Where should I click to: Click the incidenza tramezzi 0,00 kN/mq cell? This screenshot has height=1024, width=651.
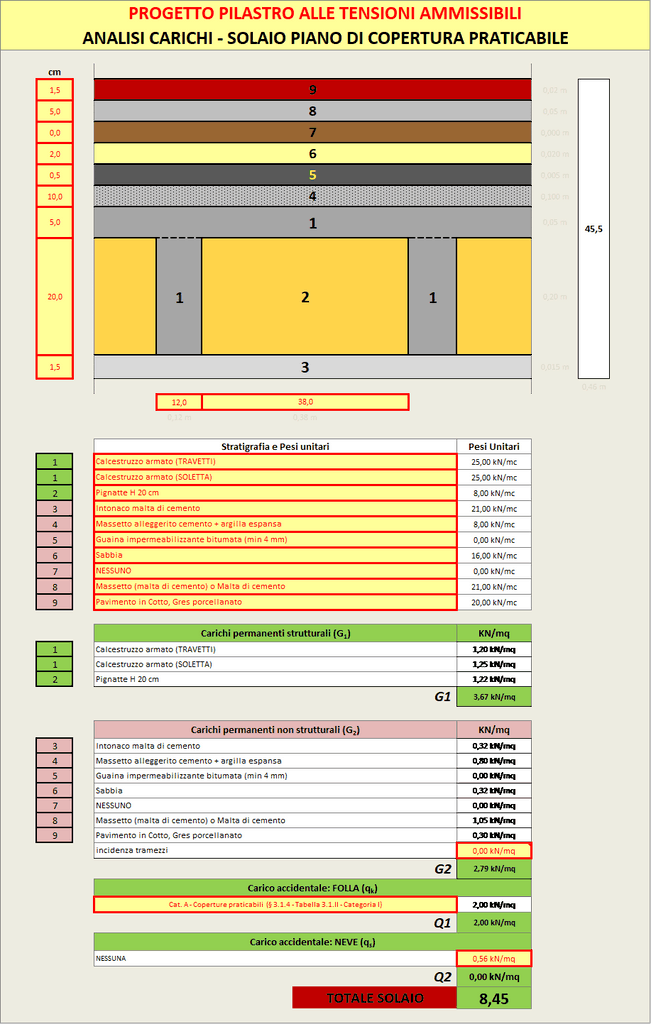pos(493,851)
